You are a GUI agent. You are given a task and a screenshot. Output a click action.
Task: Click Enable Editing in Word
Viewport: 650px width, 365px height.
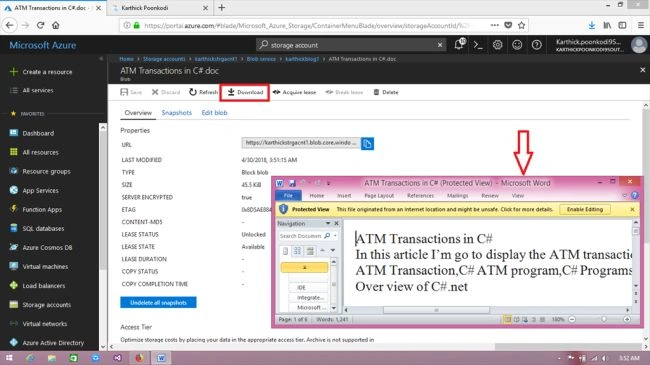click(585, 209)
